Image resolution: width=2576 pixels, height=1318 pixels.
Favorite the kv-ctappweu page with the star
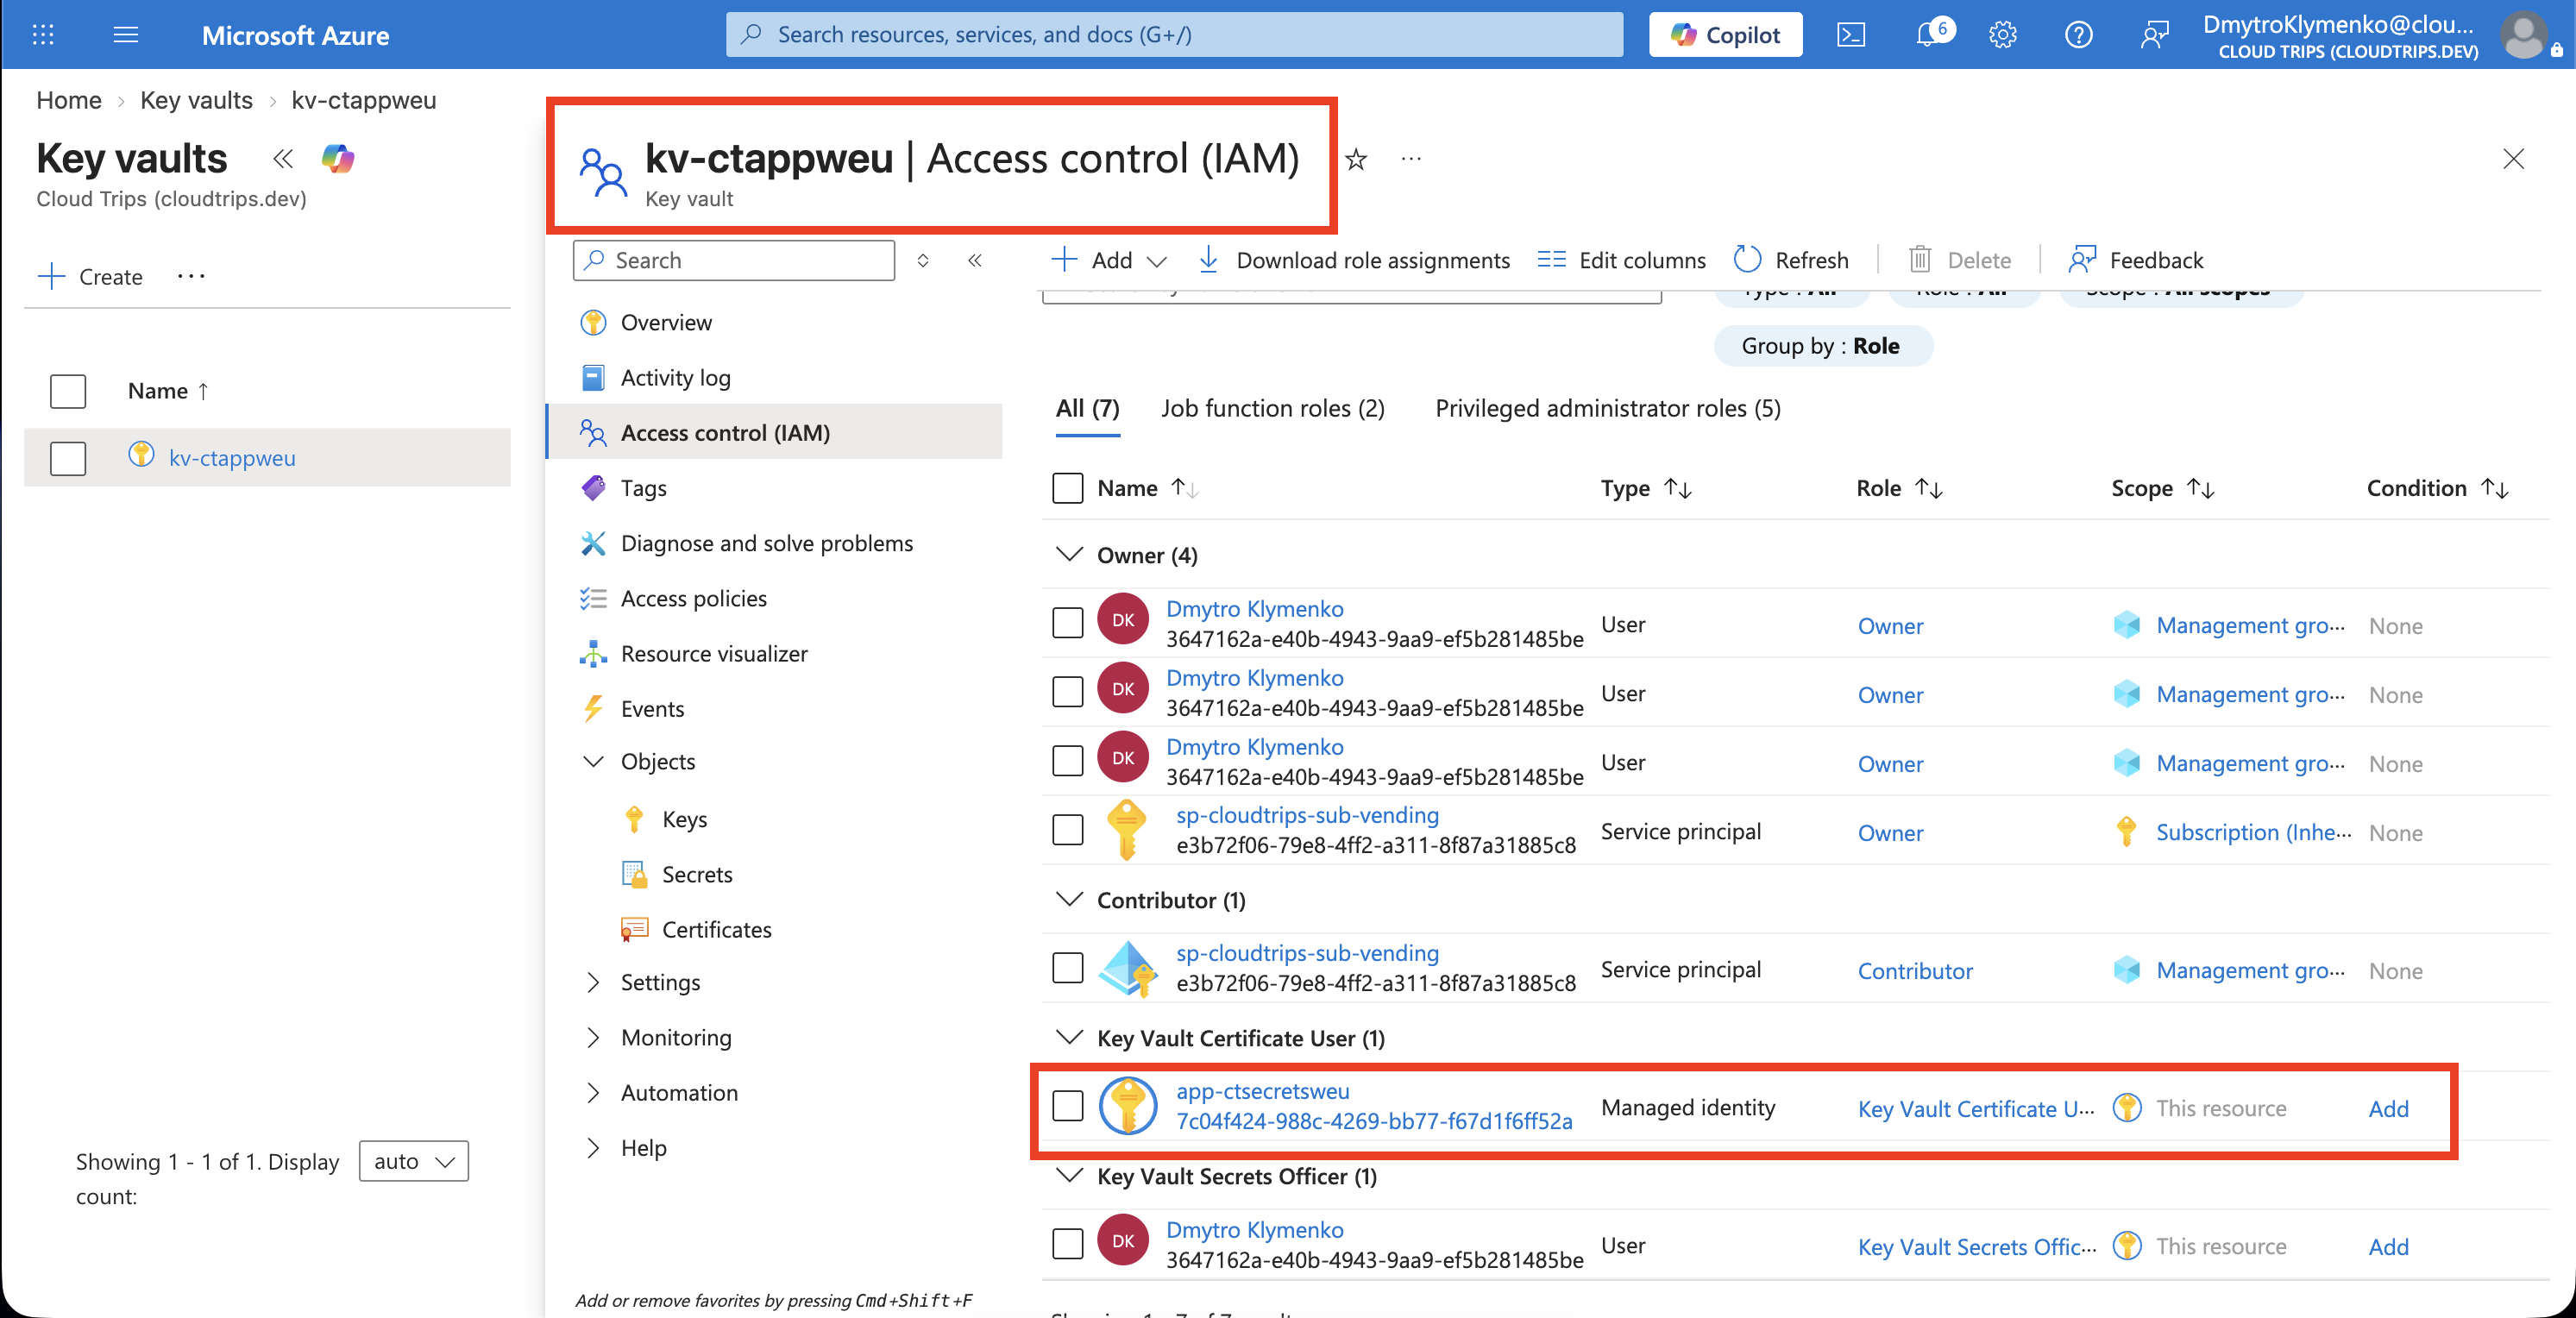1356,159
